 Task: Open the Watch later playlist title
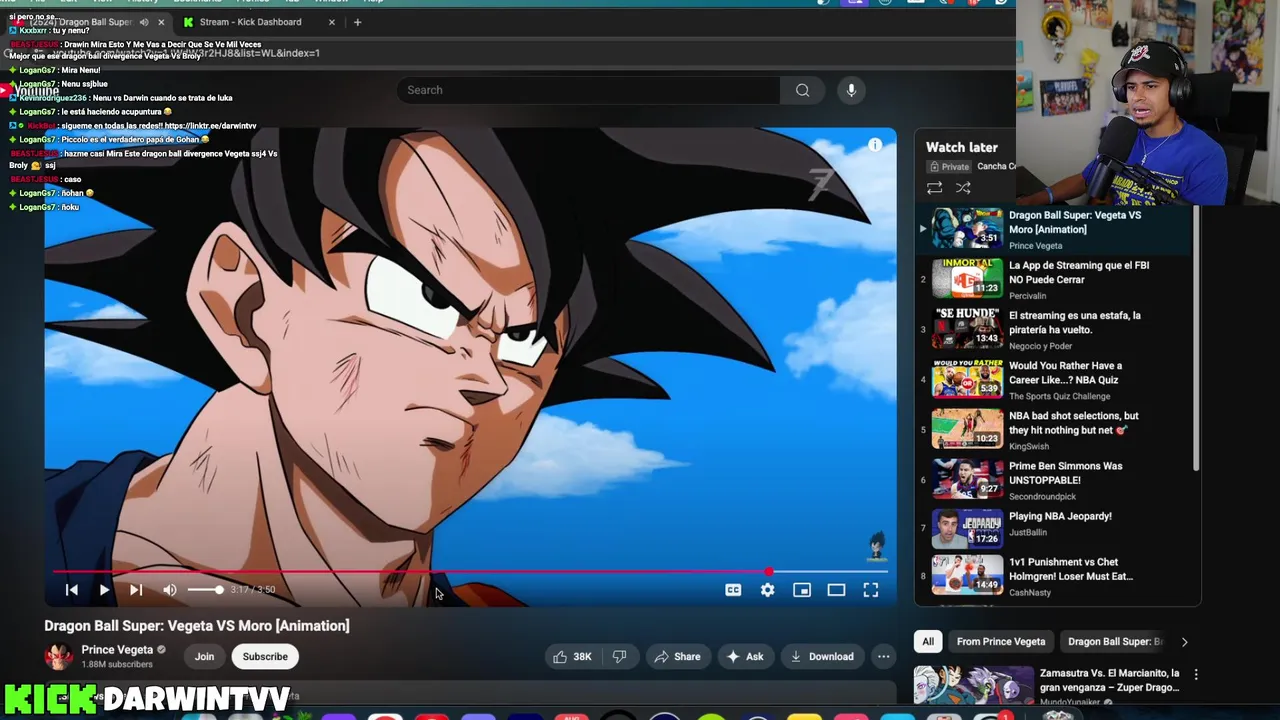(x=961, y=147)
